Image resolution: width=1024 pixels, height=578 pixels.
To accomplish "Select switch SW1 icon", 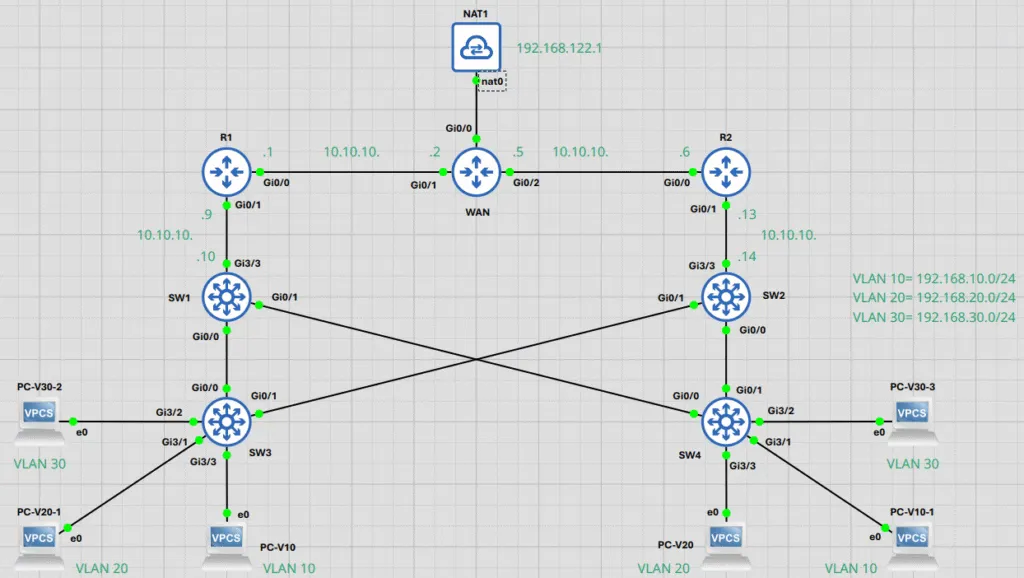I will (x=226, y=297).
